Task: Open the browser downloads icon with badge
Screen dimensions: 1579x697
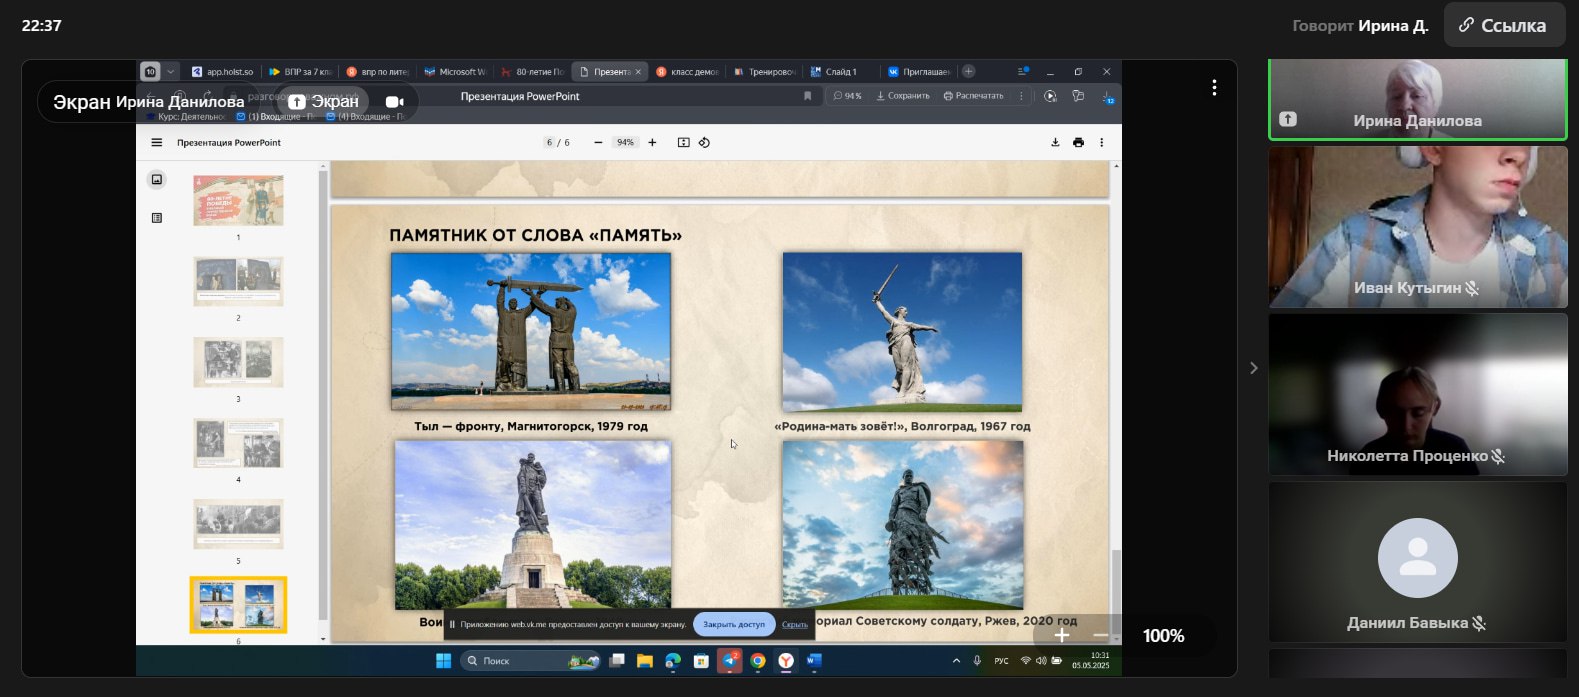Action: tap(1108, 96)
